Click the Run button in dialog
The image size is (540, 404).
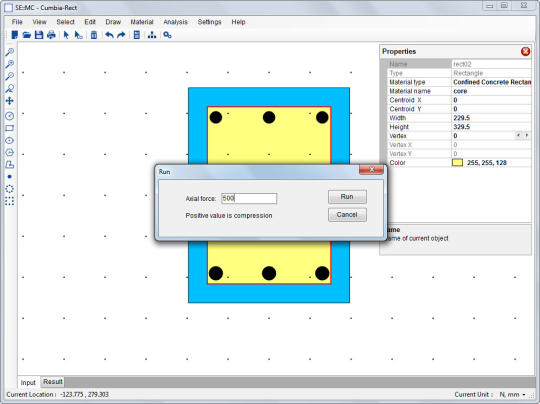coord(347,197)
